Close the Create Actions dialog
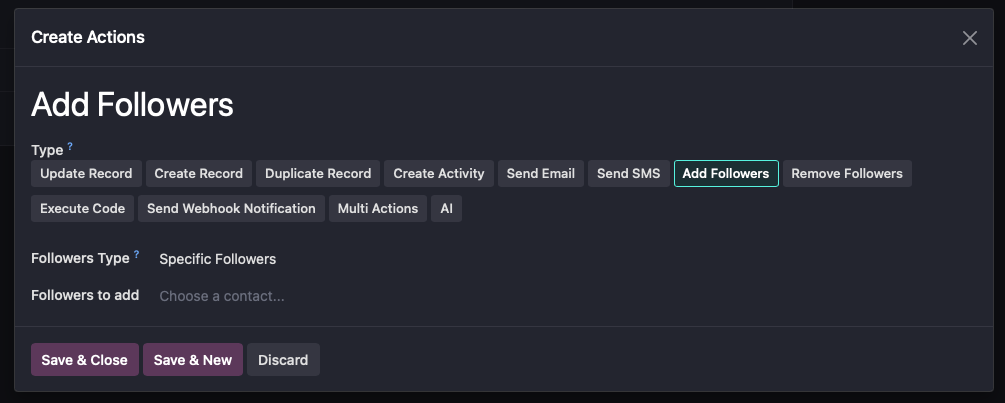This screenshot has width=1005, height=403. coord(969,38)
